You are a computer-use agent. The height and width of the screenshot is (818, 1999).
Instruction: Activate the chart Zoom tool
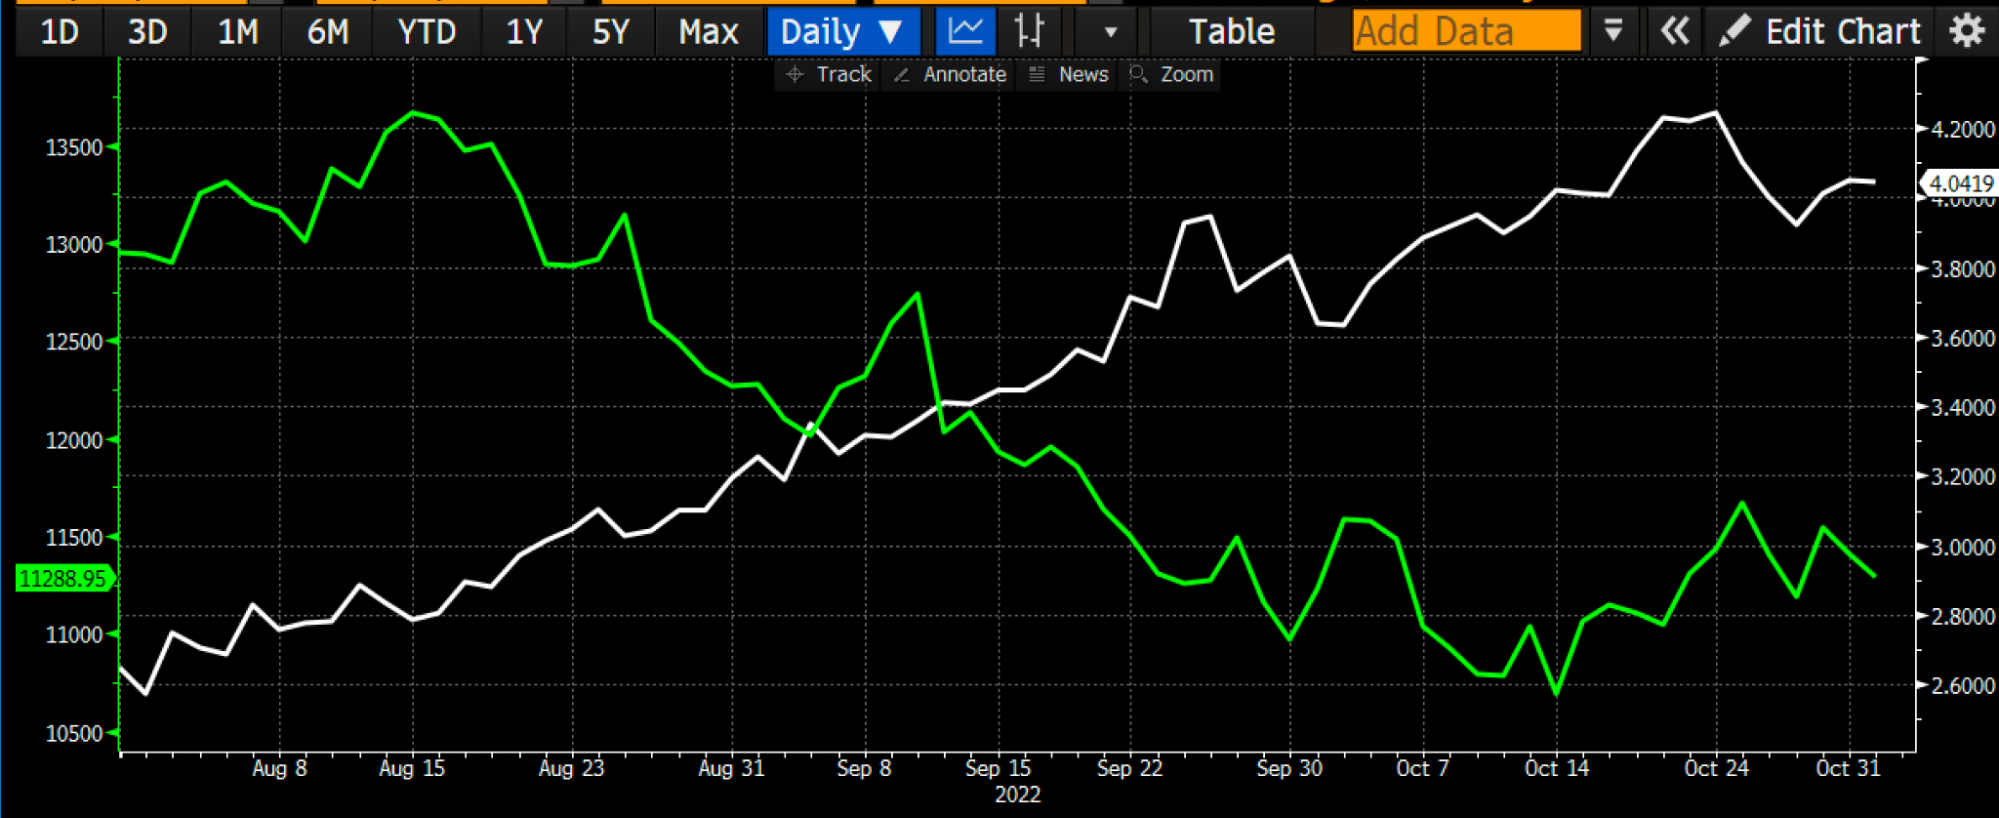1171,74
